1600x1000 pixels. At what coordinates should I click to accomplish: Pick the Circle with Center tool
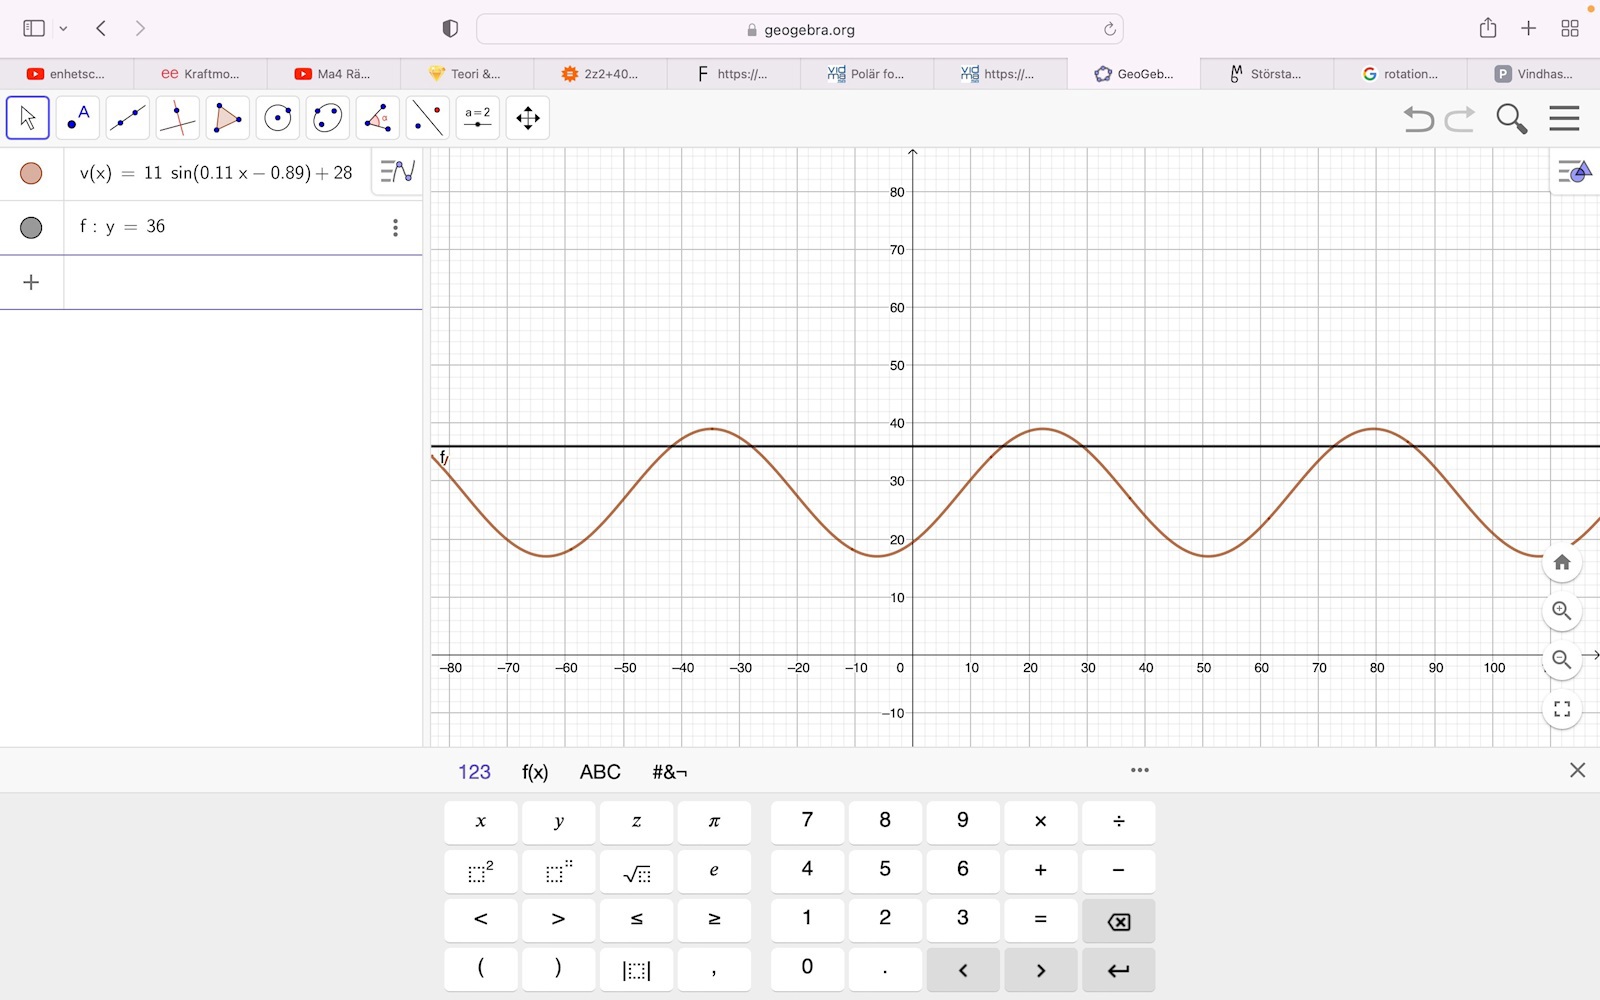tap(278, 118)
